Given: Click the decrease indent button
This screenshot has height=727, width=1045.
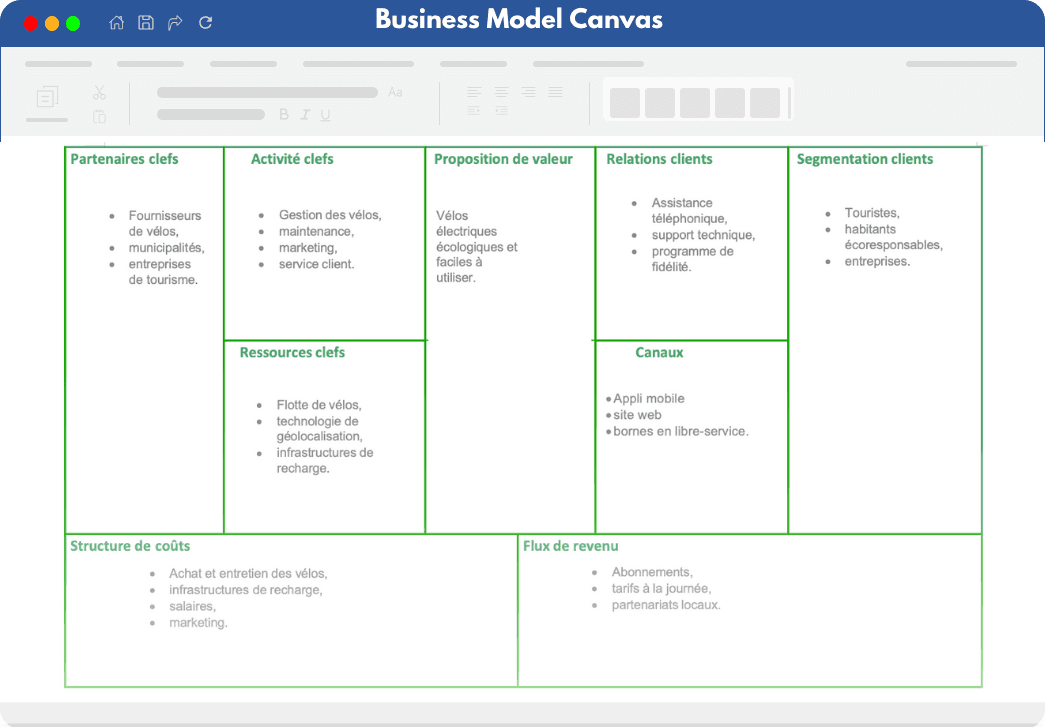Looking at the screenshot, I should [501, 110].
